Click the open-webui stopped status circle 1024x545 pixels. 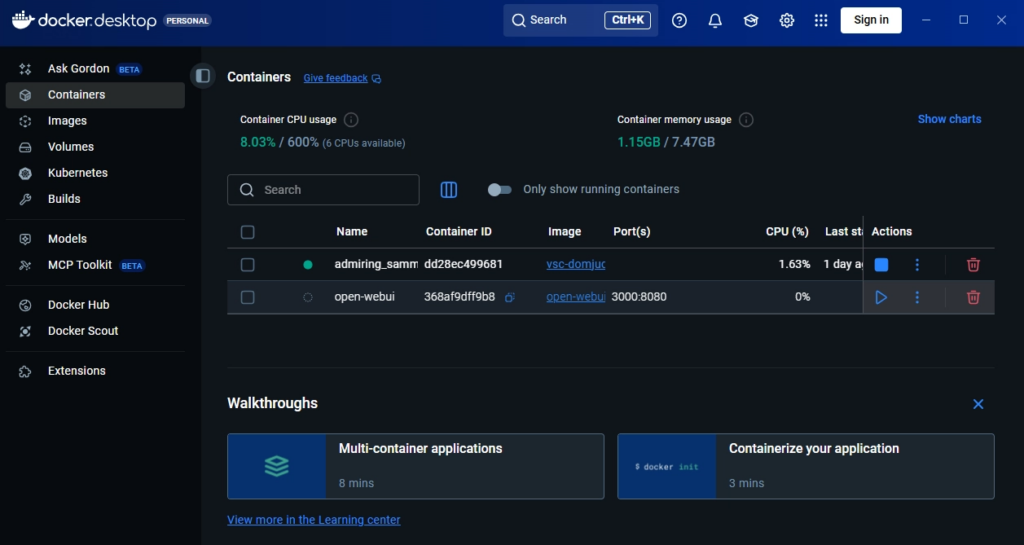click(308, 297)
